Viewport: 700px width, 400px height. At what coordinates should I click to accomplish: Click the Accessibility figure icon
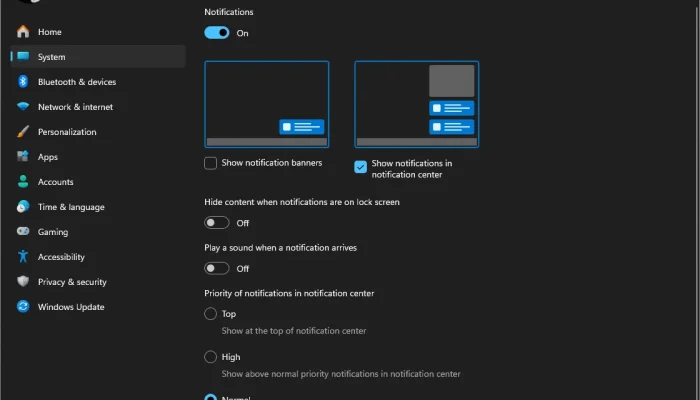tap(23, 257)
